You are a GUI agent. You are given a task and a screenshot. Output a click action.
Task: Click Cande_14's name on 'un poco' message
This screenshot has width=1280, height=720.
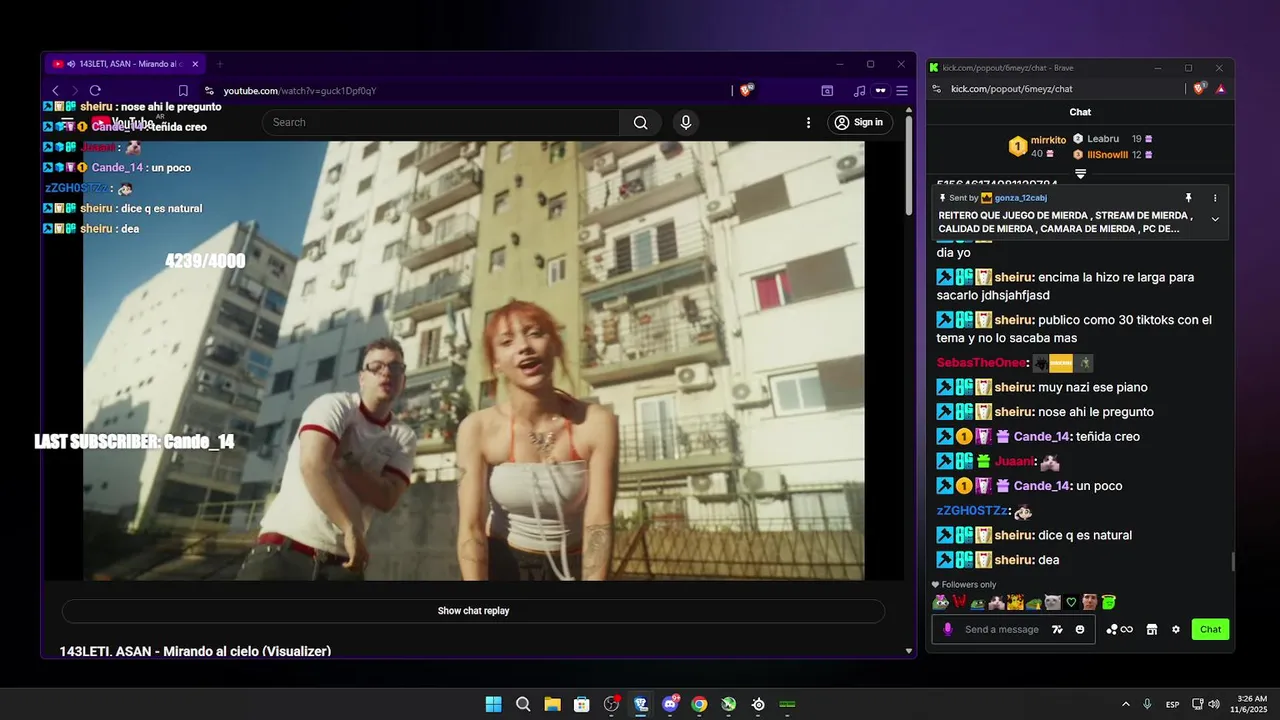[x=1042, y=486]
